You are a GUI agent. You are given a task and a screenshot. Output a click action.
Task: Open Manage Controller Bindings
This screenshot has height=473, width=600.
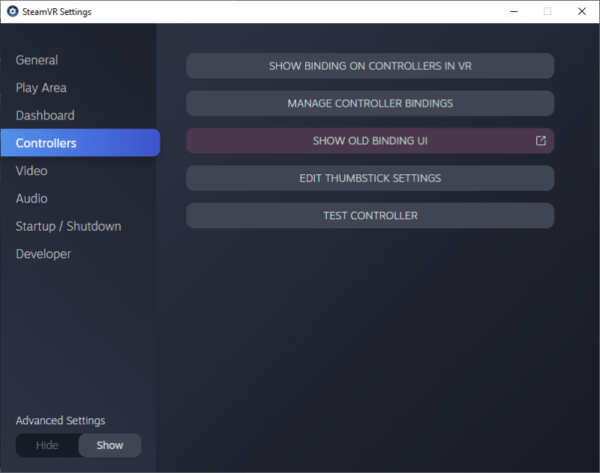point(370,103)
